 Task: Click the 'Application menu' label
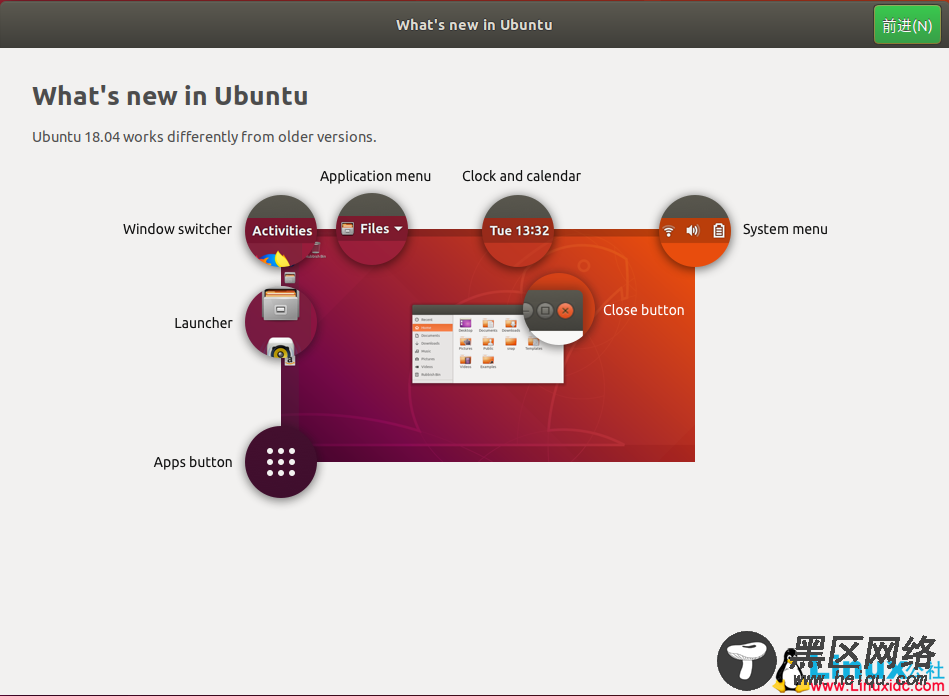(x=375, y=176)
